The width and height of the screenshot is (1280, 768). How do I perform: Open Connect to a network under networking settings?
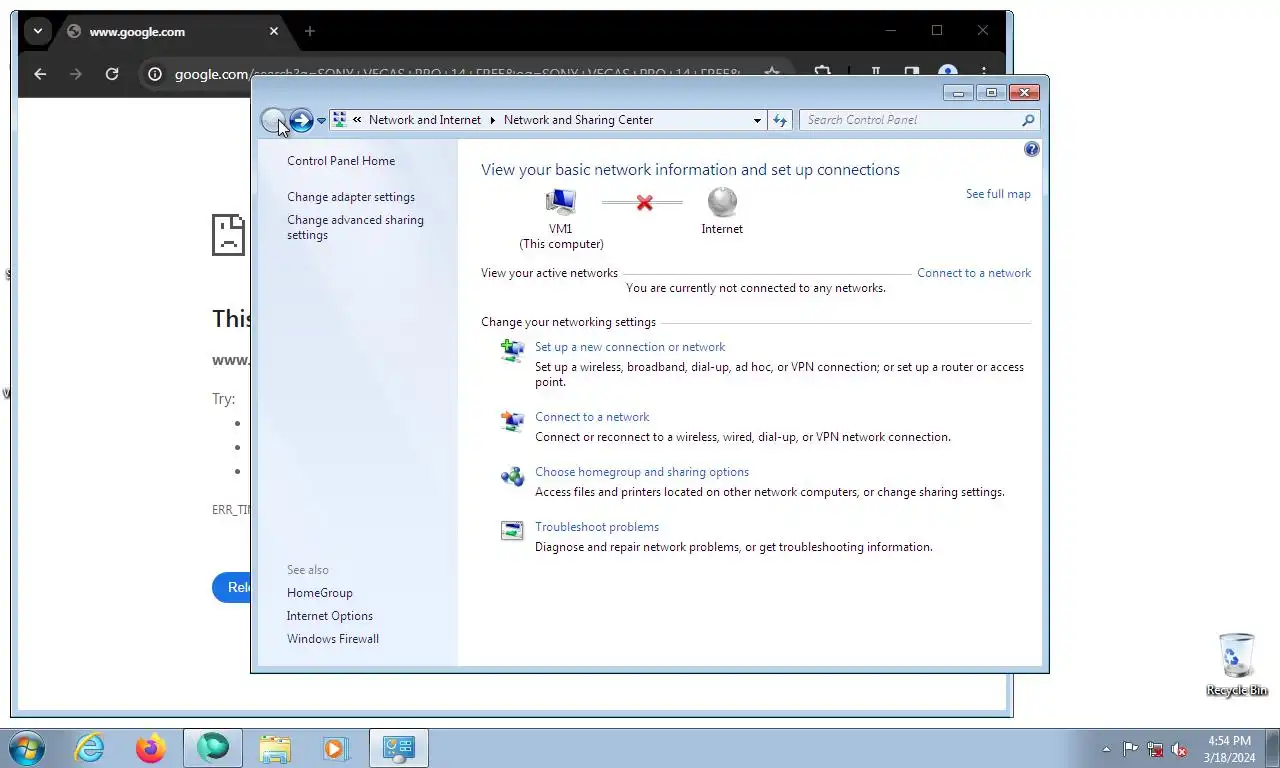(592, 417)
